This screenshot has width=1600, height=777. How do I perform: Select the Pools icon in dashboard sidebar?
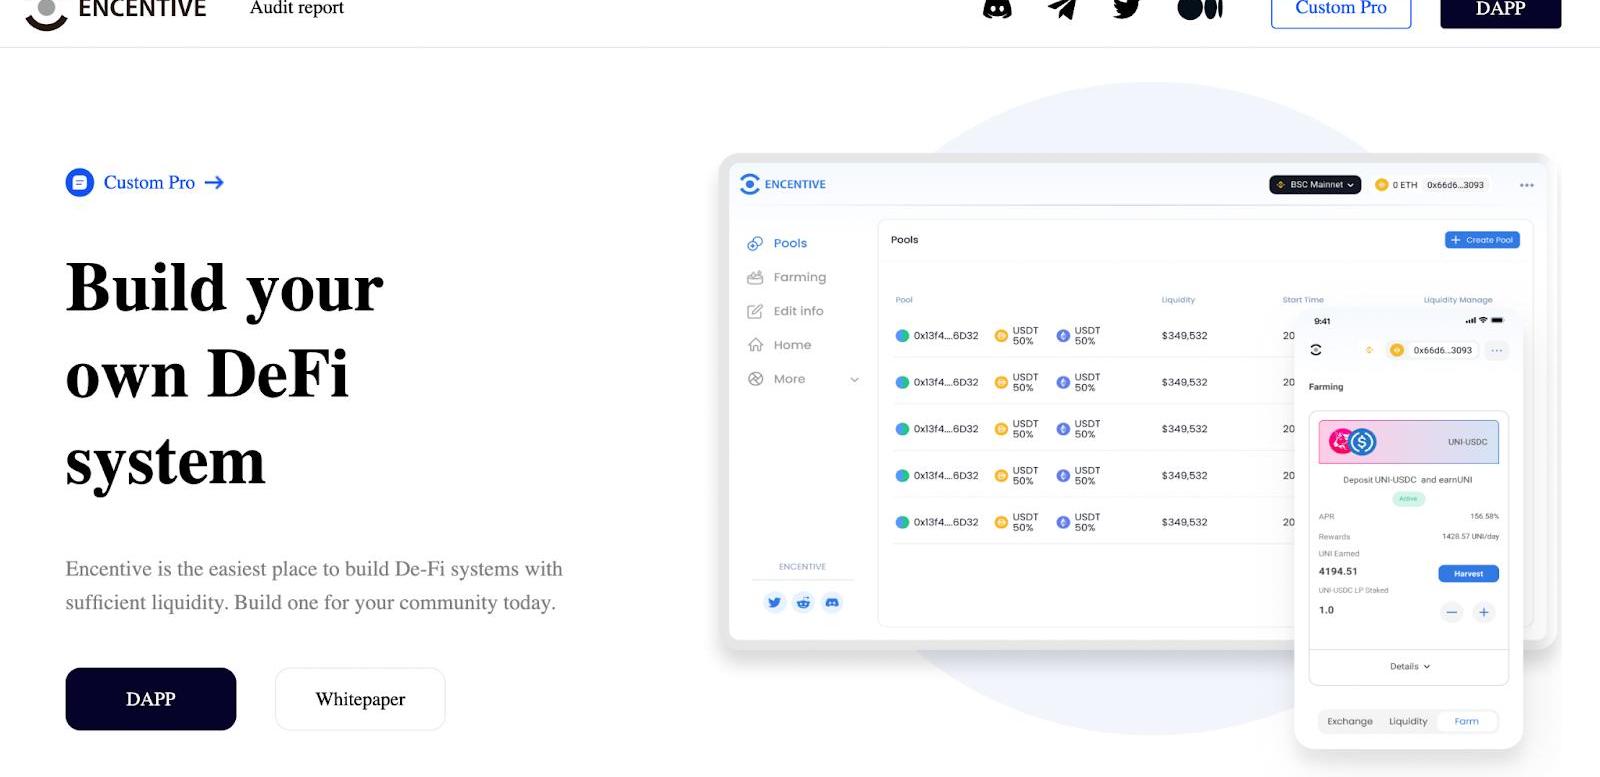(755, 243)
